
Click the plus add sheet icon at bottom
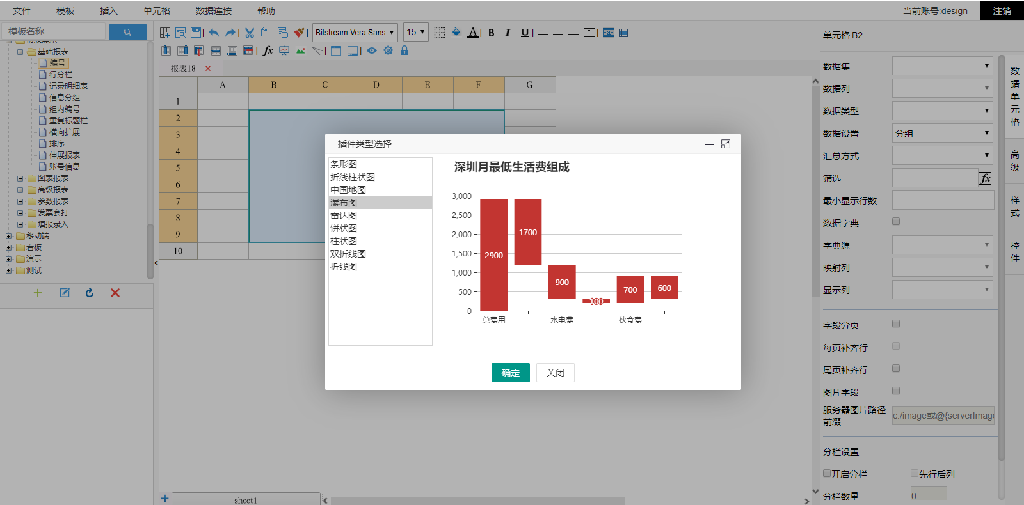[x=165, y=498]
